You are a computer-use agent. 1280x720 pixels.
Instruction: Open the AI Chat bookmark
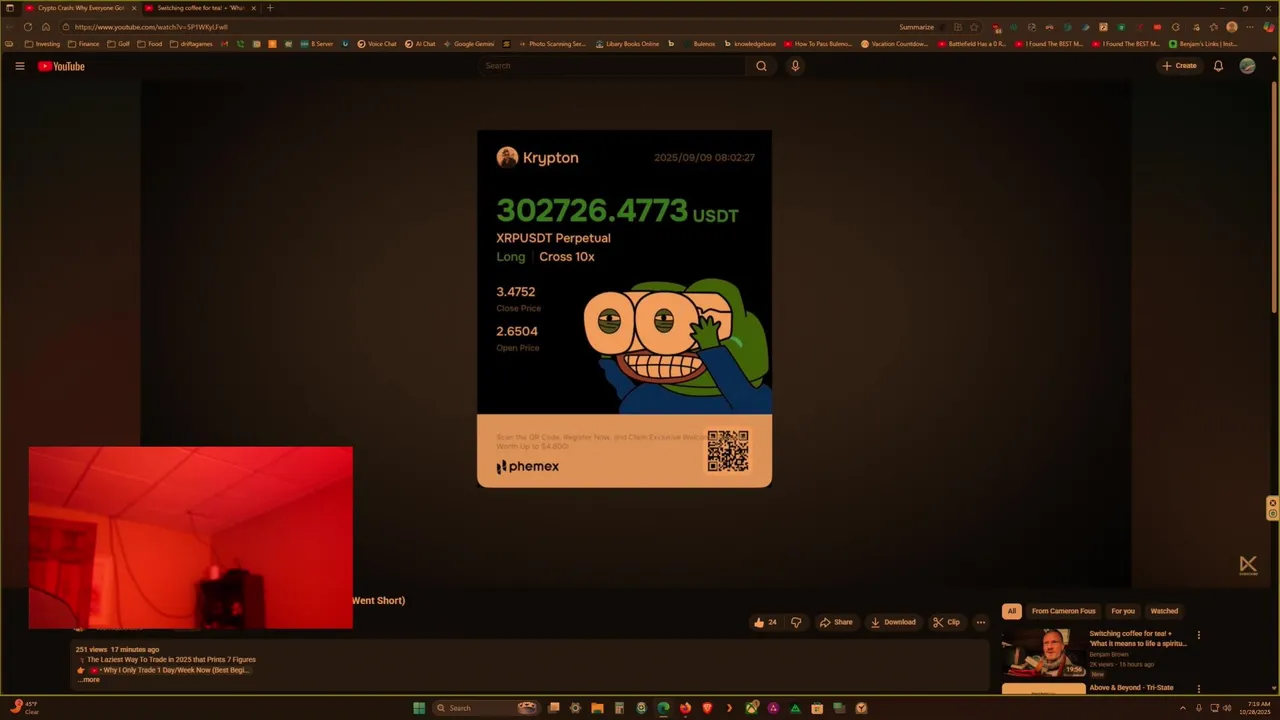(420, 44)
